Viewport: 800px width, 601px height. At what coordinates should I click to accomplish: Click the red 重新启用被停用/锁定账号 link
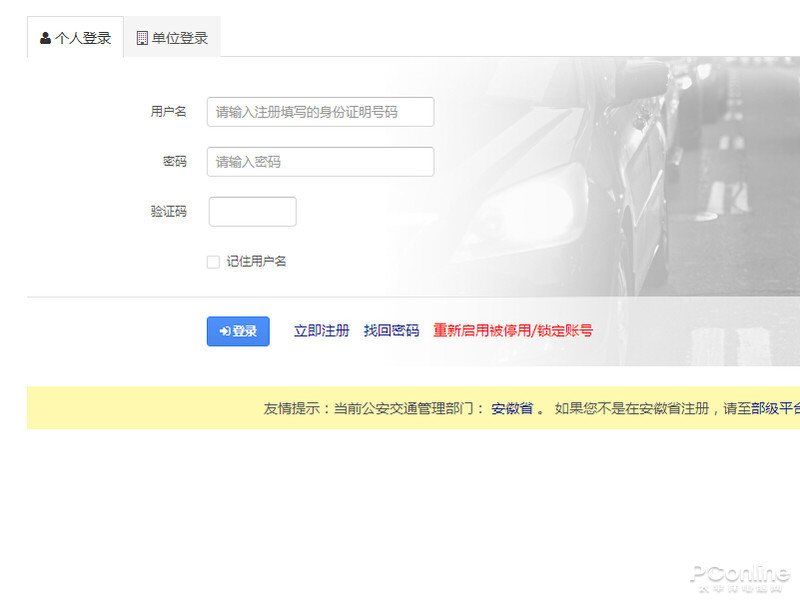tap(513, 329)
